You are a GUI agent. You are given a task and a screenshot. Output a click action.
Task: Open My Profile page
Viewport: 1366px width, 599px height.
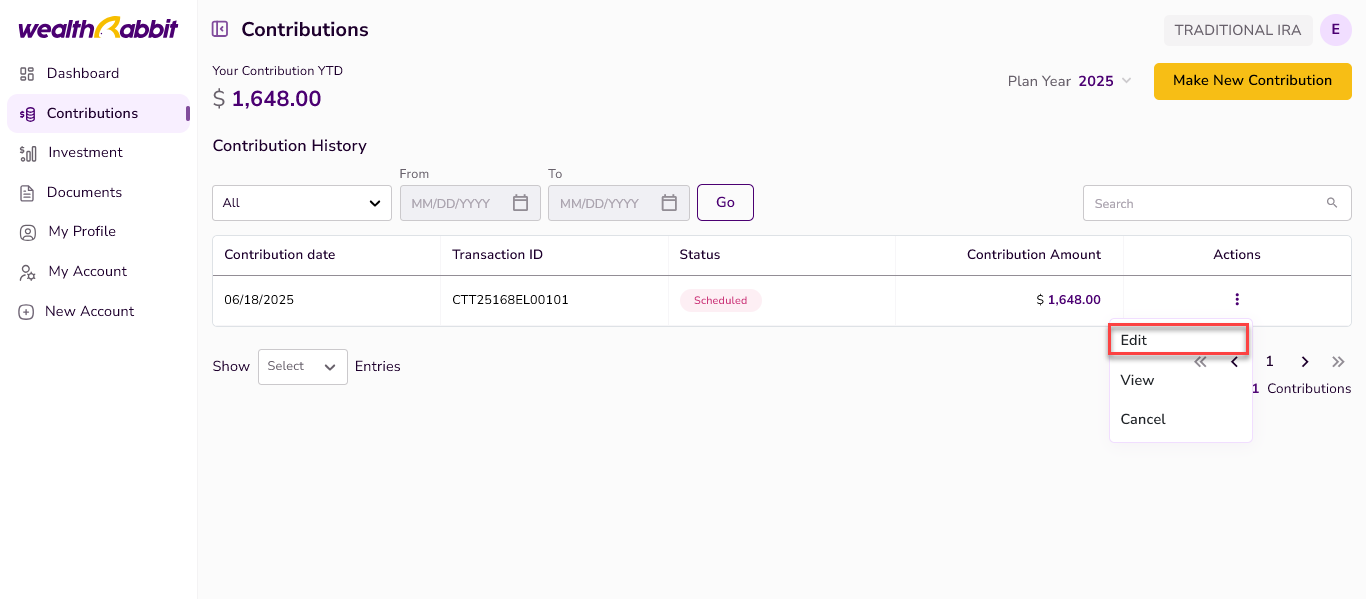click(81, 231)
